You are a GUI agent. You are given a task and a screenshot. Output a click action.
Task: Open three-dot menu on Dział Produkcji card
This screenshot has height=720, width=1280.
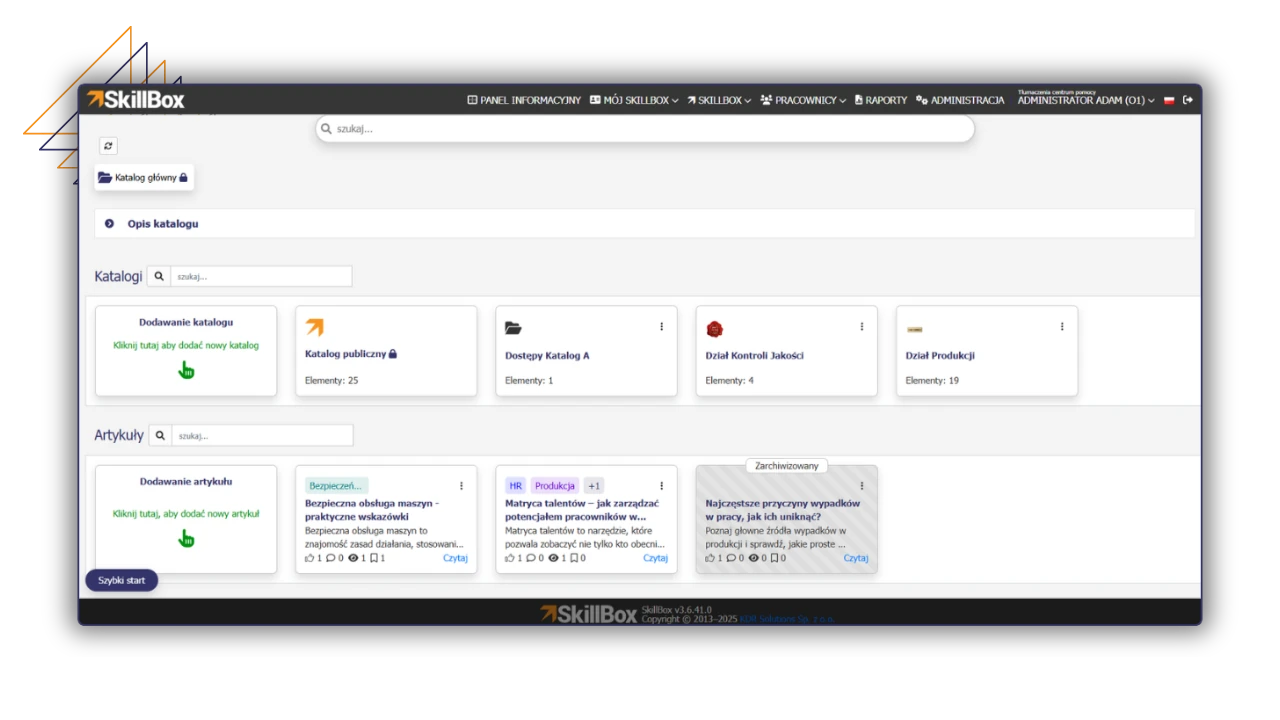pos(1061,327)
